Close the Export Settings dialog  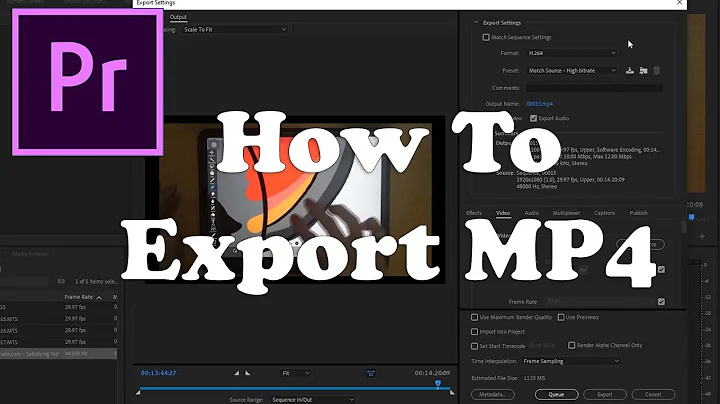tap(680, 3)
